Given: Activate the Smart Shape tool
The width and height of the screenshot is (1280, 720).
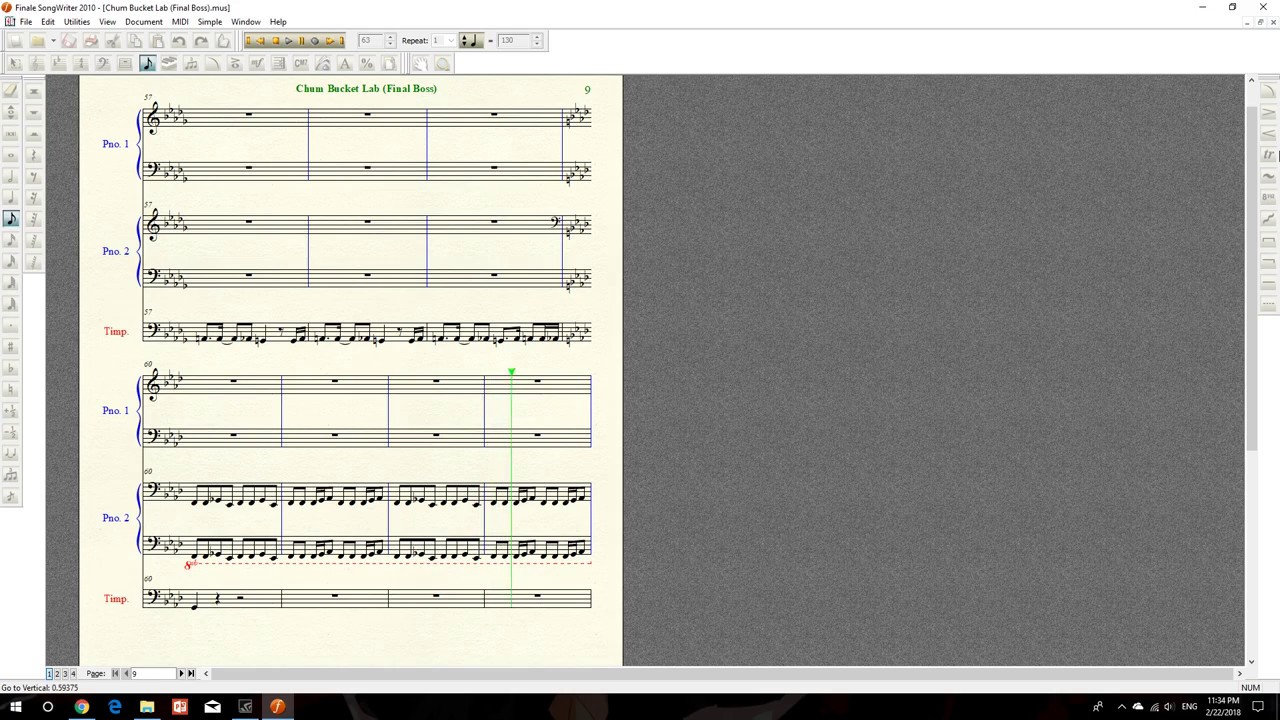Looking at the screenshot, I should point(213,64).
